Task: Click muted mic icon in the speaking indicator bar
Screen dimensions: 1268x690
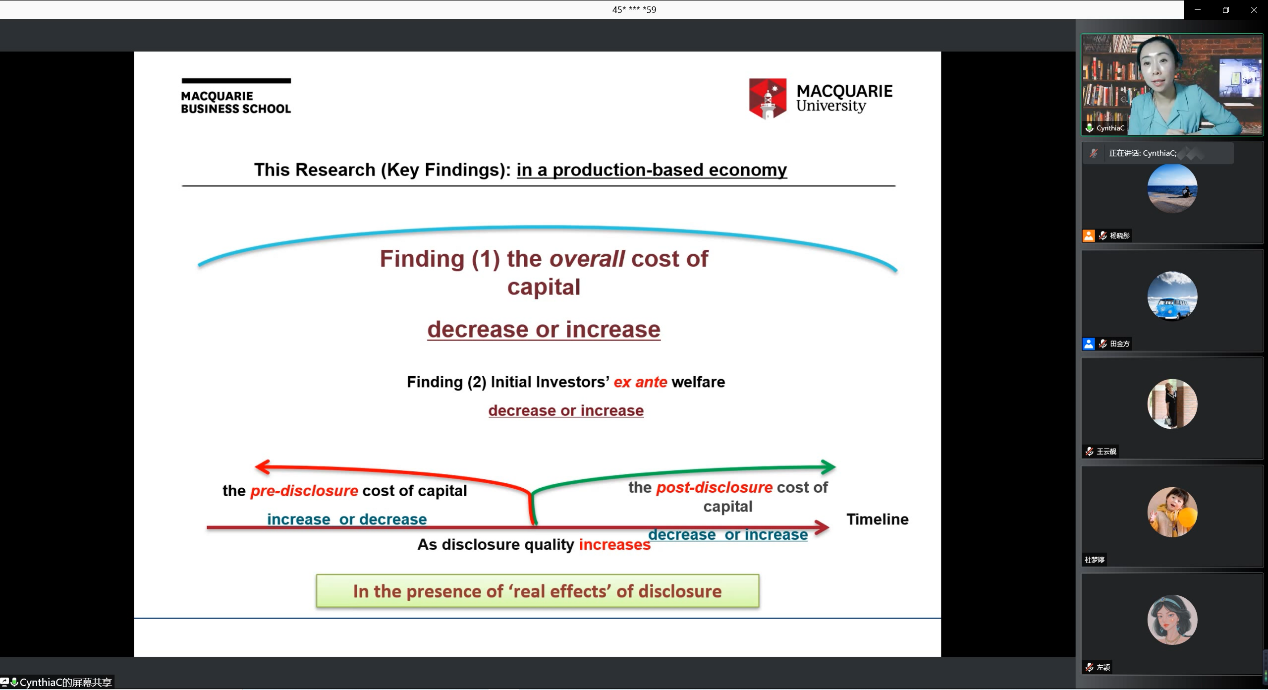Action: coord(1095,153)
